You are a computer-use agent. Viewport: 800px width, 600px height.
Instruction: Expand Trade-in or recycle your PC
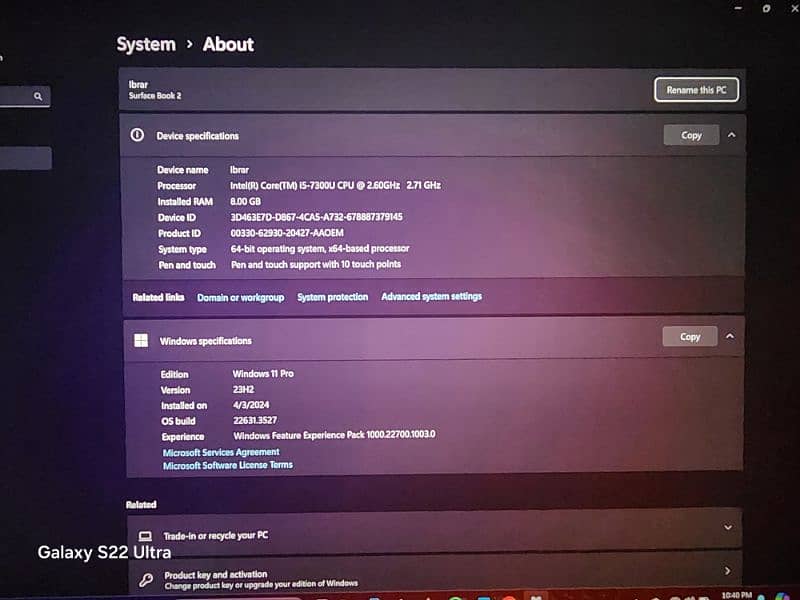tap(727, 527)
